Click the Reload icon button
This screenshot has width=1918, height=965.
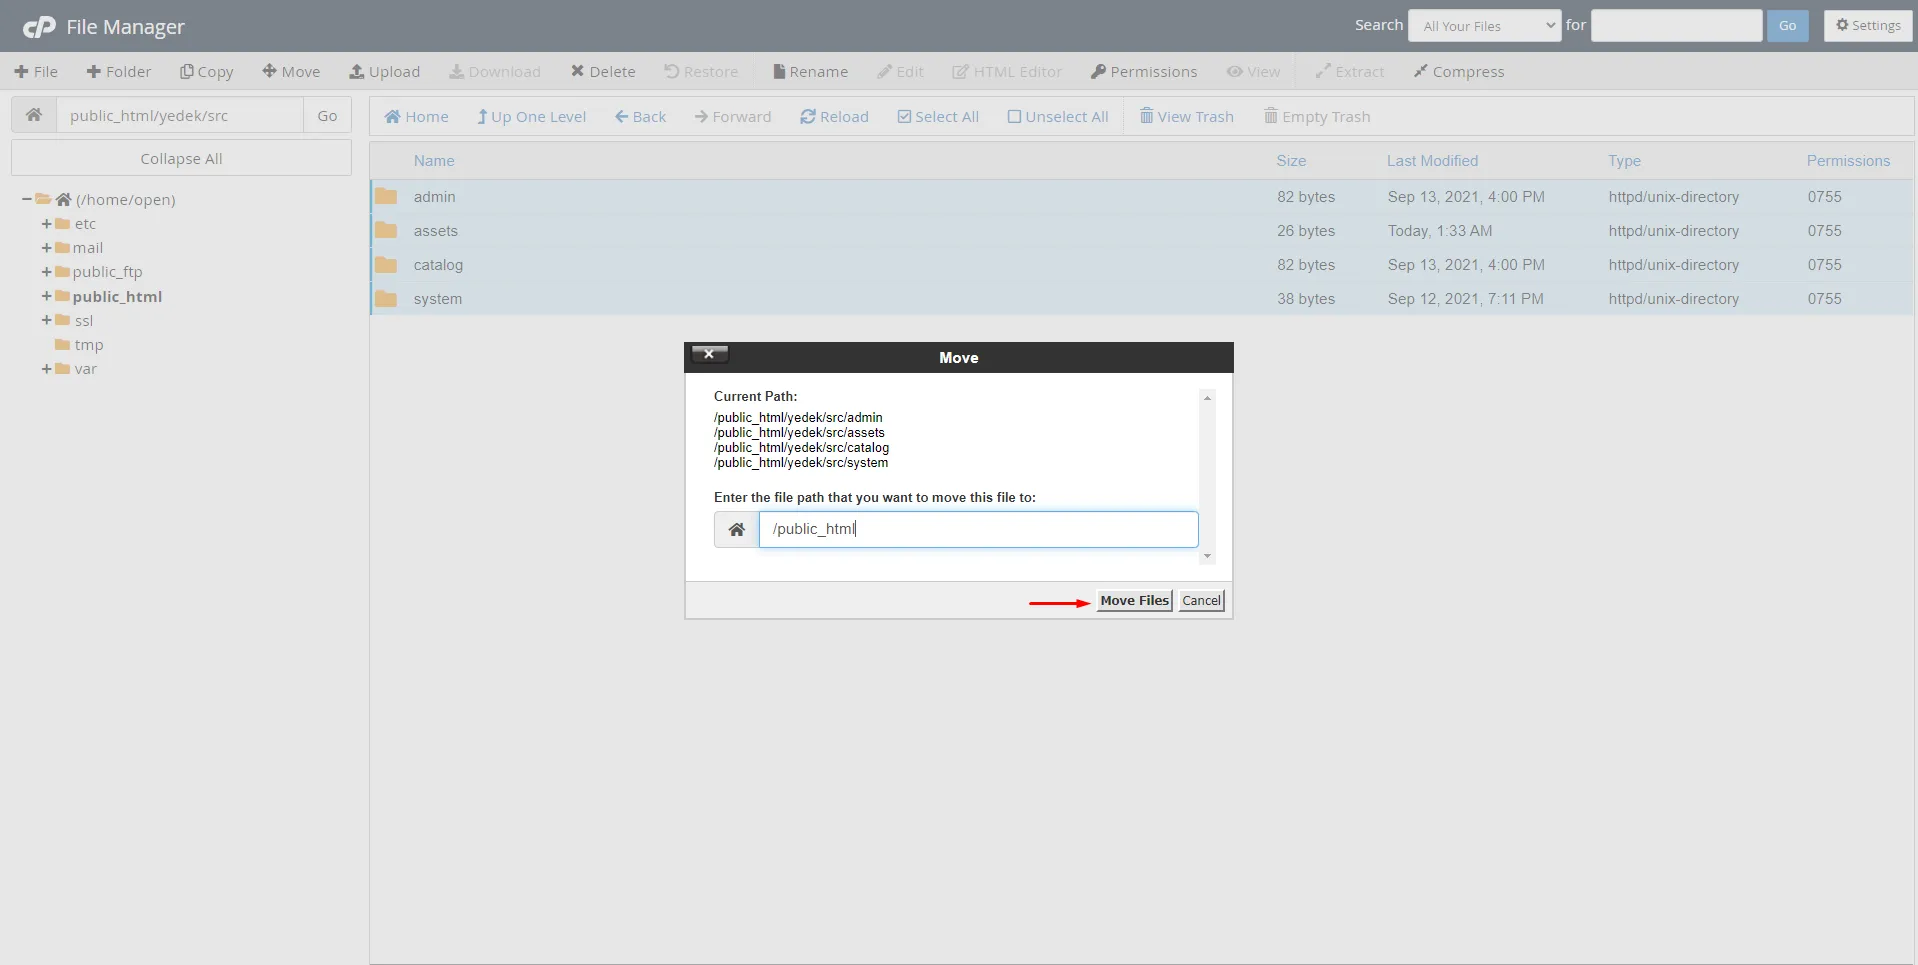click(x=834, y=117)
